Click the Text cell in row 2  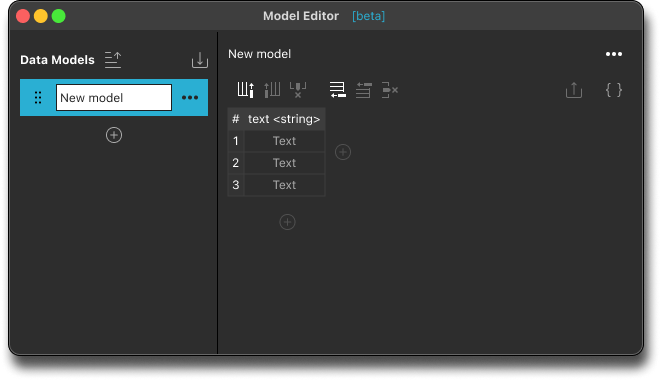[x=285, y=163]
